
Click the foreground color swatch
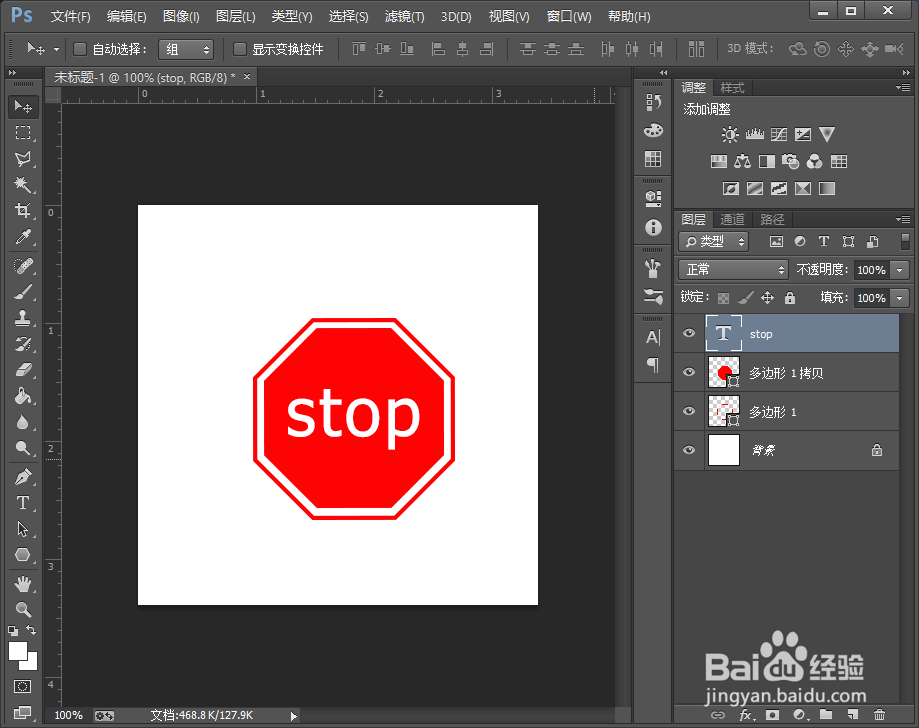[18, 651]
